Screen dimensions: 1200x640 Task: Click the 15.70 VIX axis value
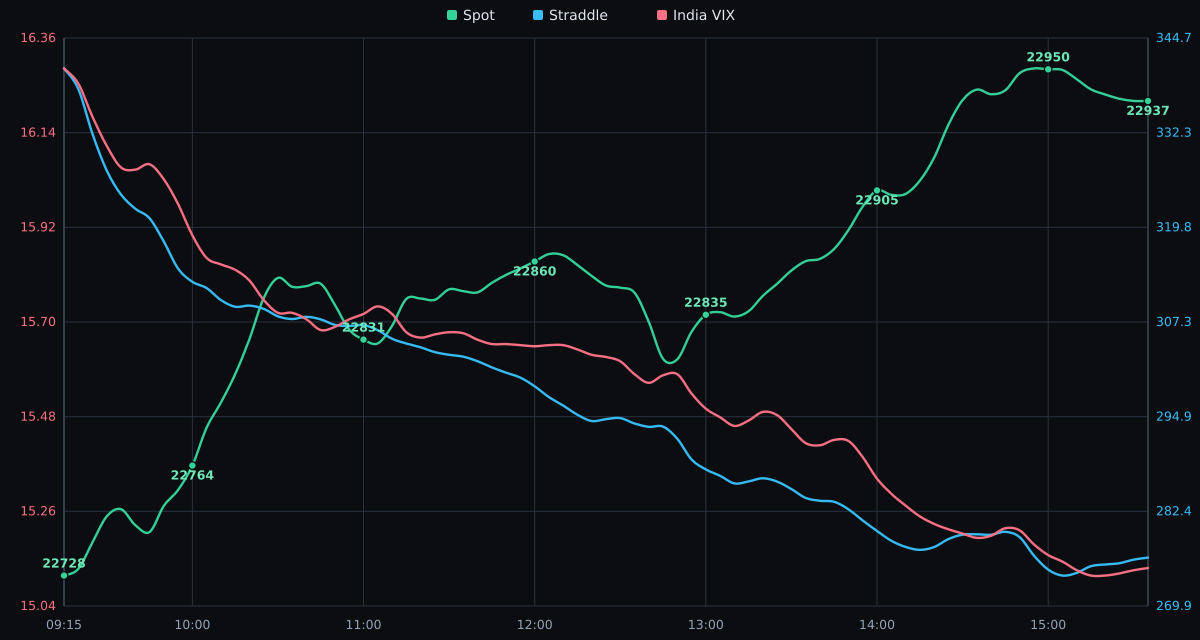click(x=38, y=322)
